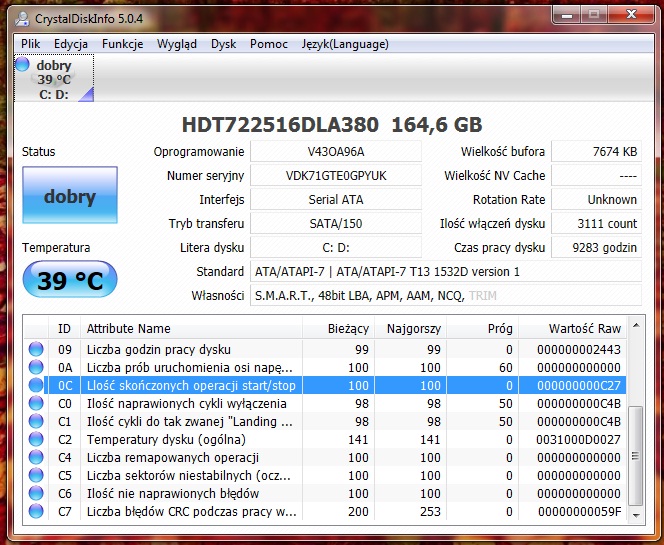The width and height of the screenshot is (664, 545).
Task: Select row Ilość nie naprawionych błędów
Action: click(325, 493)
